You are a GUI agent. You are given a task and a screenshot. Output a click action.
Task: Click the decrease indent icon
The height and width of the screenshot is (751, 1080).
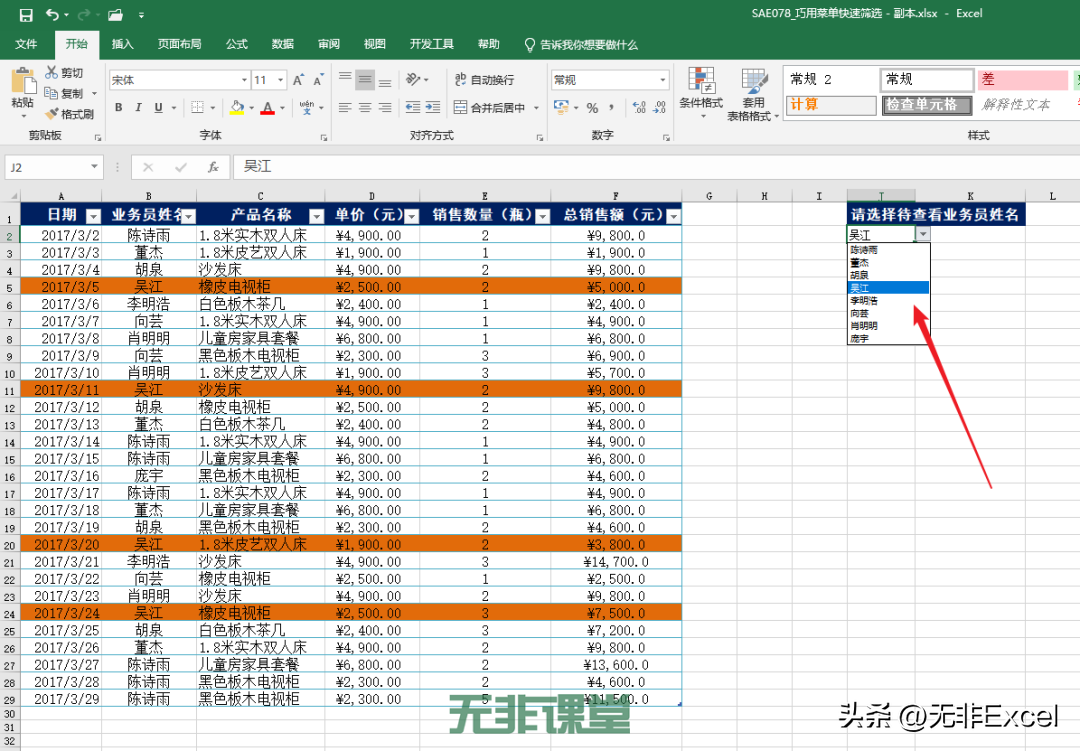(413, 107)
